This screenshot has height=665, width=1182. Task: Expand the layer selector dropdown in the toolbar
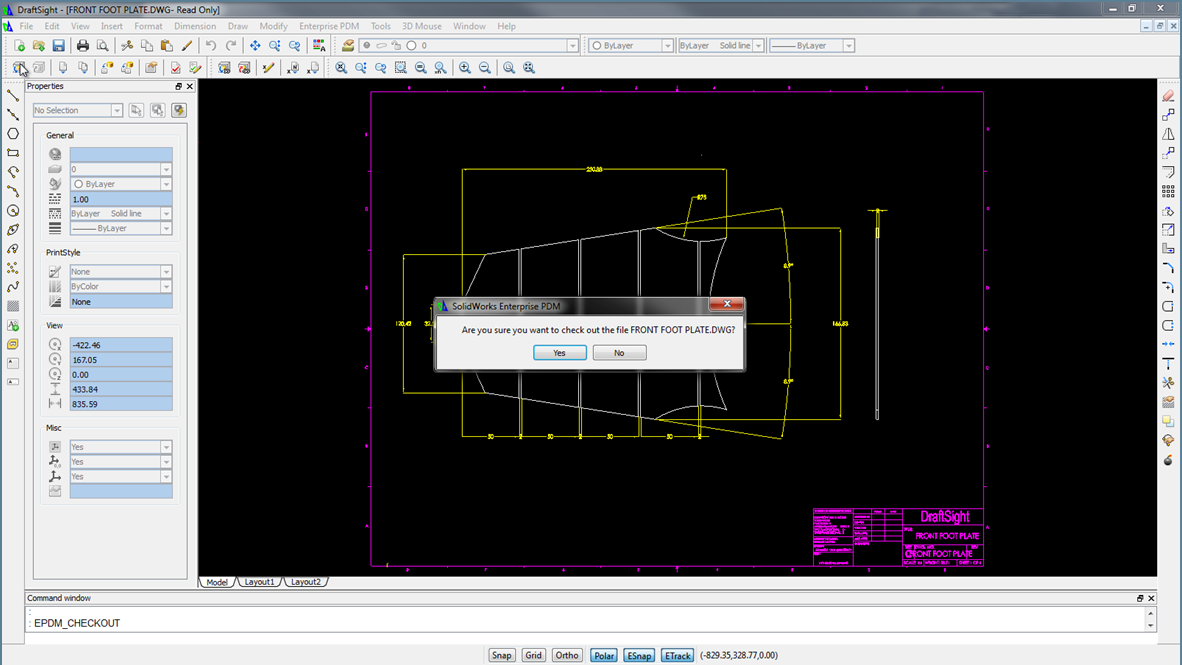point(572,46)
